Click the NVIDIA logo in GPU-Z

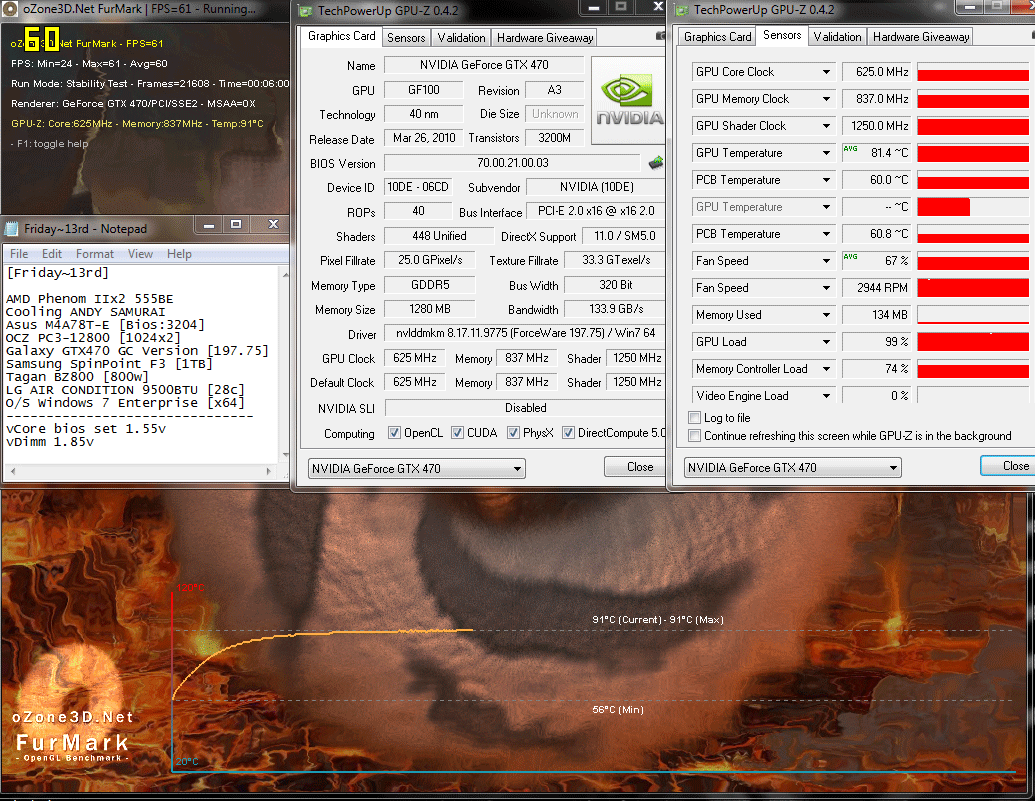click(x=628, y=100)
